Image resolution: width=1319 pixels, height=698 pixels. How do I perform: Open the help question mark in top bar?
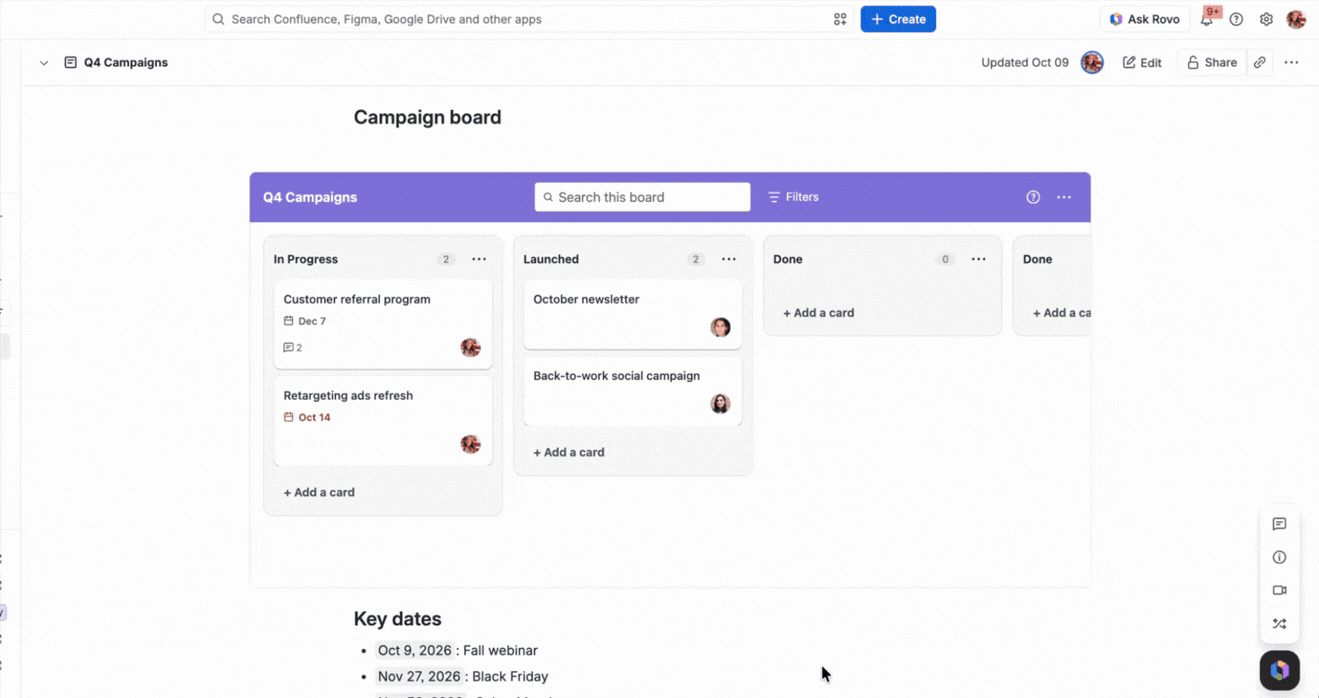(1237, 19)
